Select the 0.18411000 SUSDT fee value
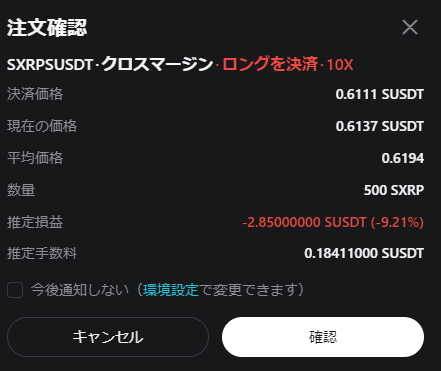This screenshot has height=371, width=441. point(364,253)
